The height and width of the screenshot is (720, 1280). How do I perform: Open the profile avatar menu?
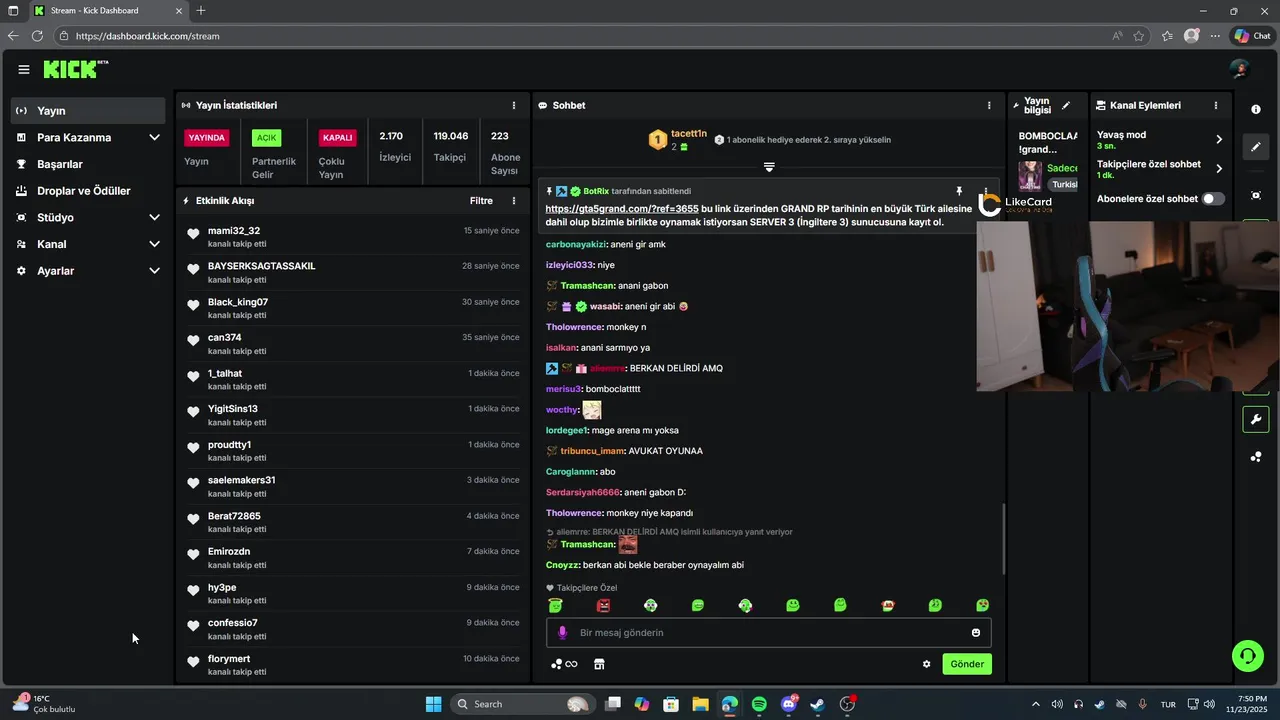[x=1240, y=69]
